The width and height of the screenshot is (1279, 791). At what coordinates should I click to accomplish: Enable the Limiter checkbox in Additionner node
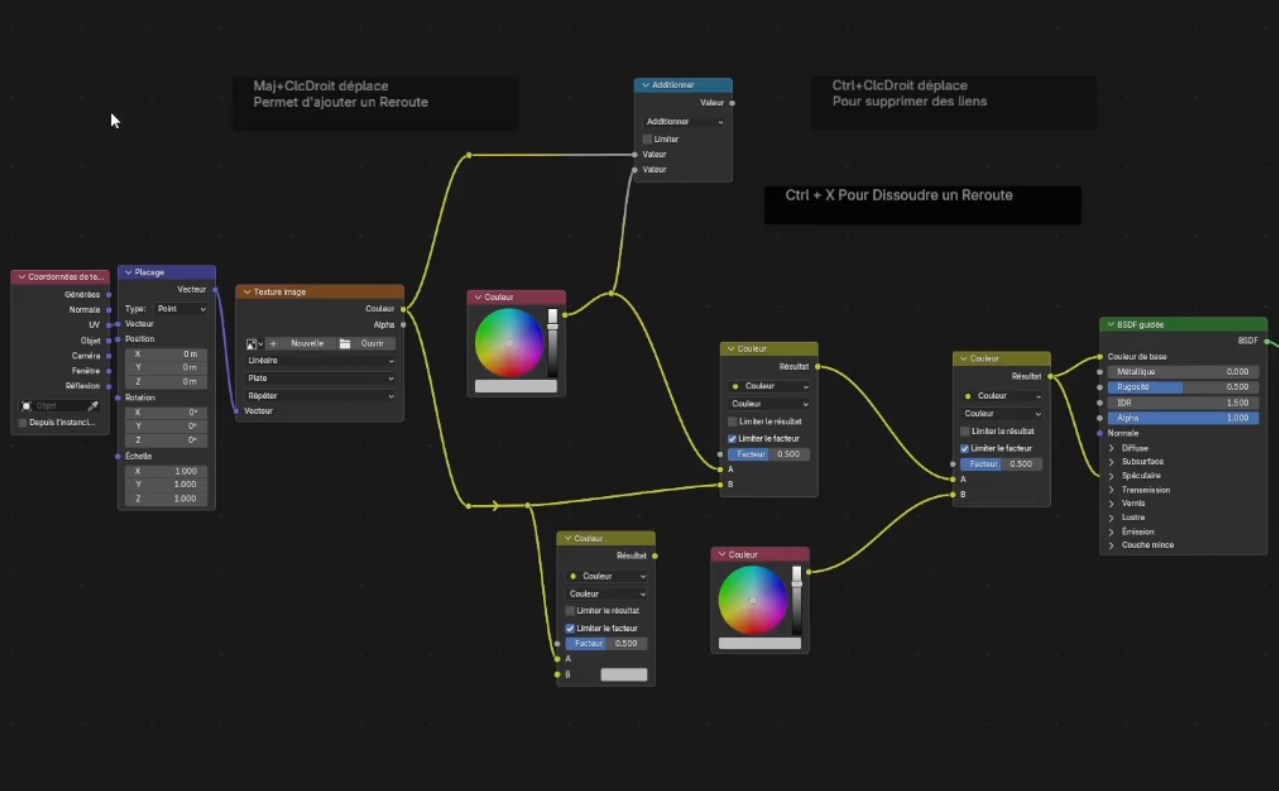[647, 139]
